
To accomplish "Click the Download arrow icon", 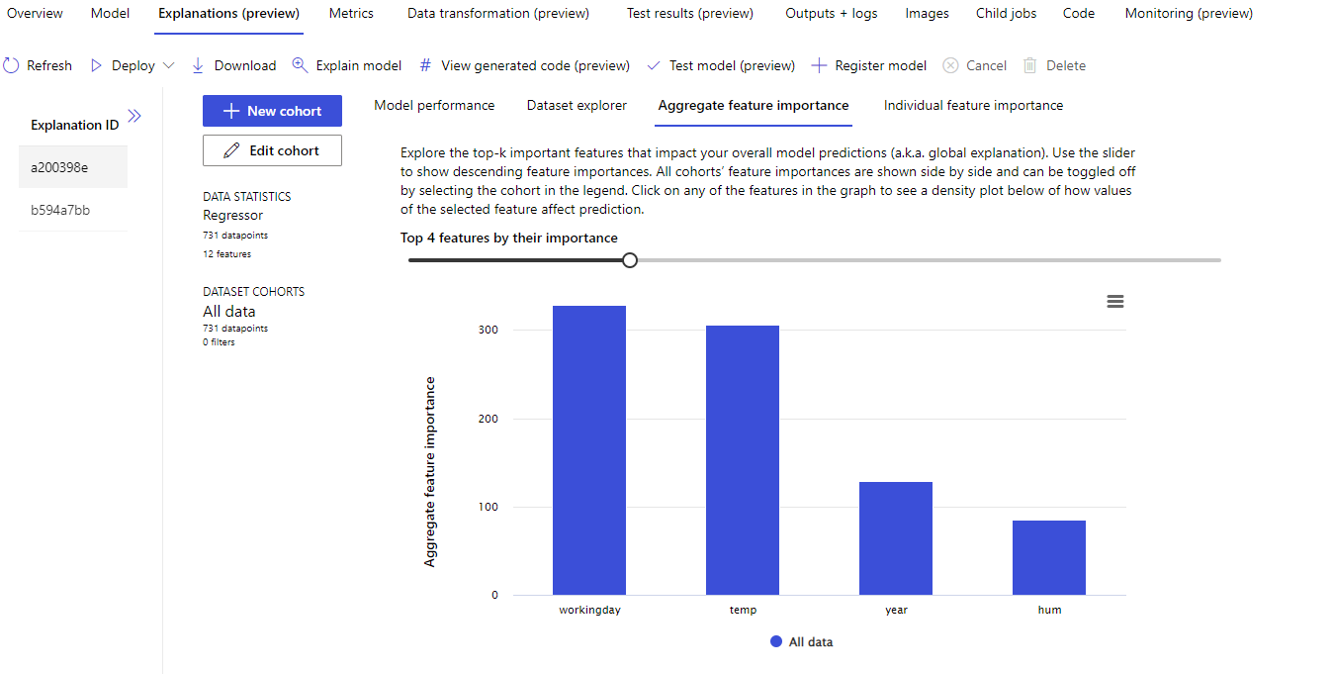I will tap(197, 65).
